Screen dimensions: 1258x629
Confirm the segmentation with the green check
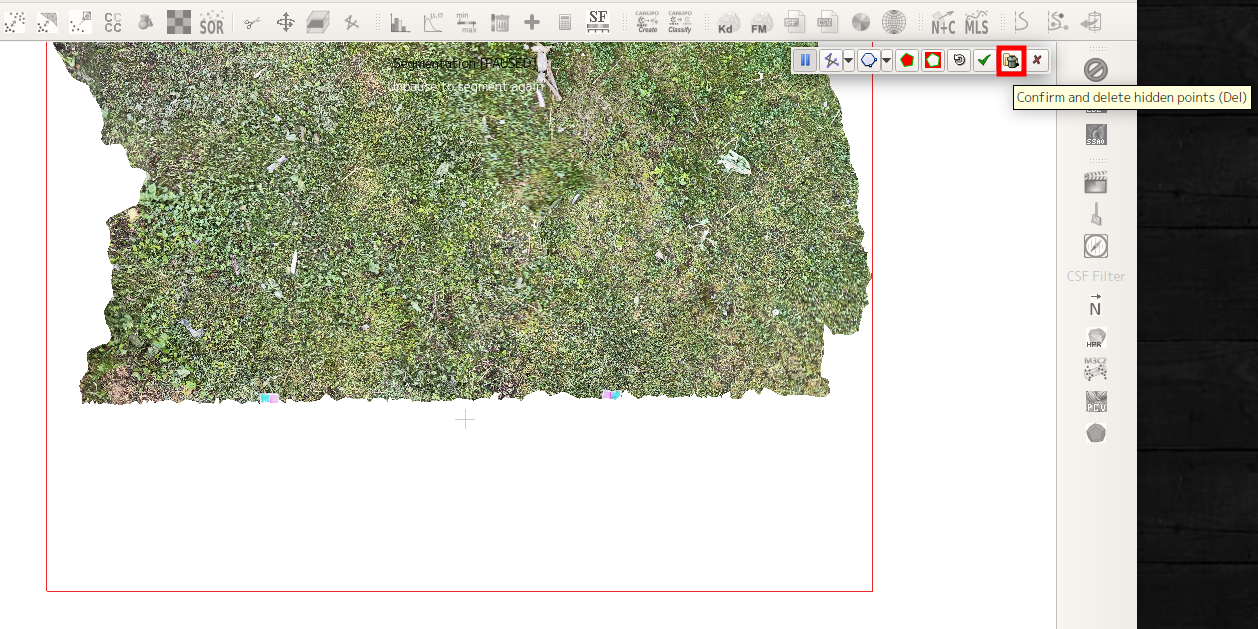(x=984, y=60)
